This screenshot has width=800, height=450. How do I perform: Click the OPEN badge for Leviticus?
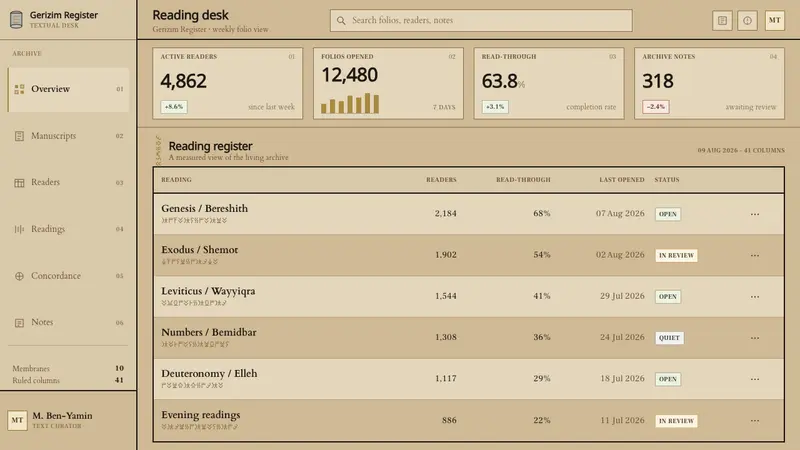tap(668, 297)
